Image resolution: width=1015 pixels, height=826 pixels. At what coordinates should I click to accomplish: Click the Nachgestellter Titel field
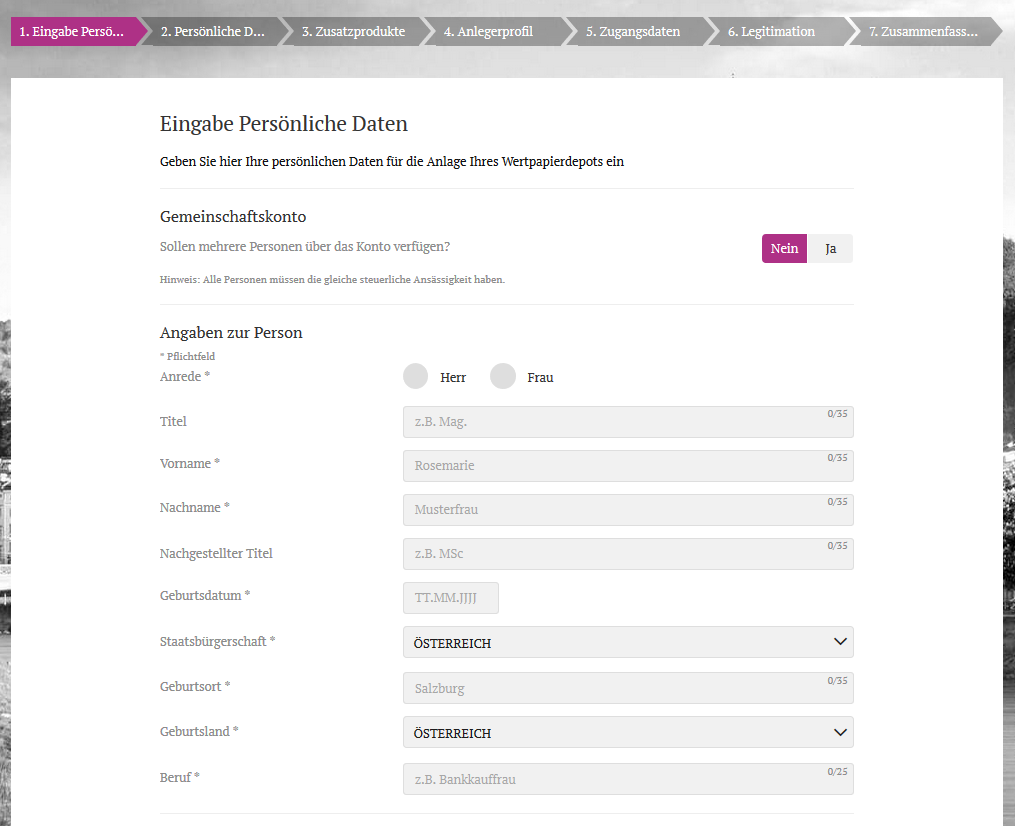tap(627, 553)
